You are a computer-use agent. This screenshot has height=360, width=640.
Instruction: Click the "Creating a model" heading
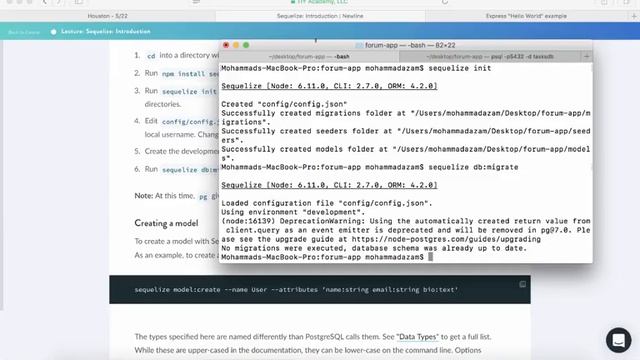click(166, 223)
